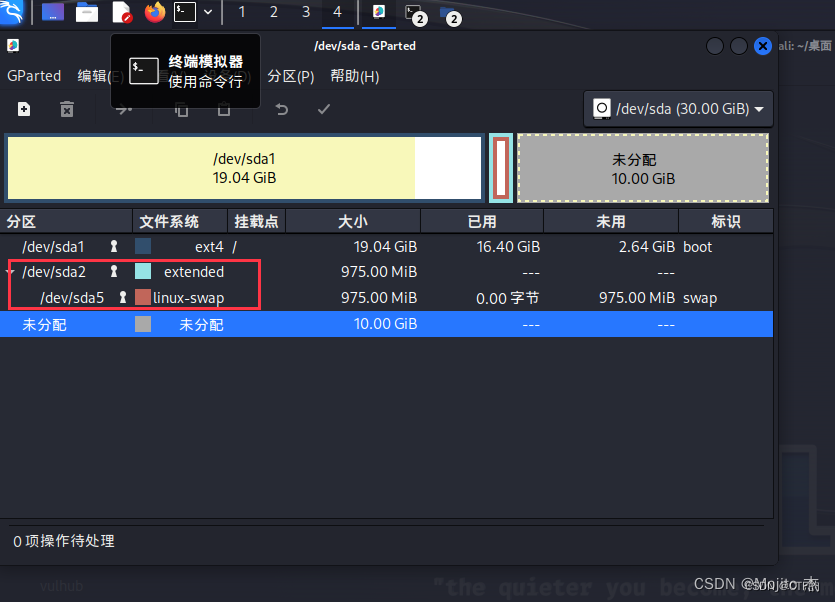Click the 0.00 字节 used value
This screenshot has width=835, height=602.
pyautogui.click(x=507, y=298)
